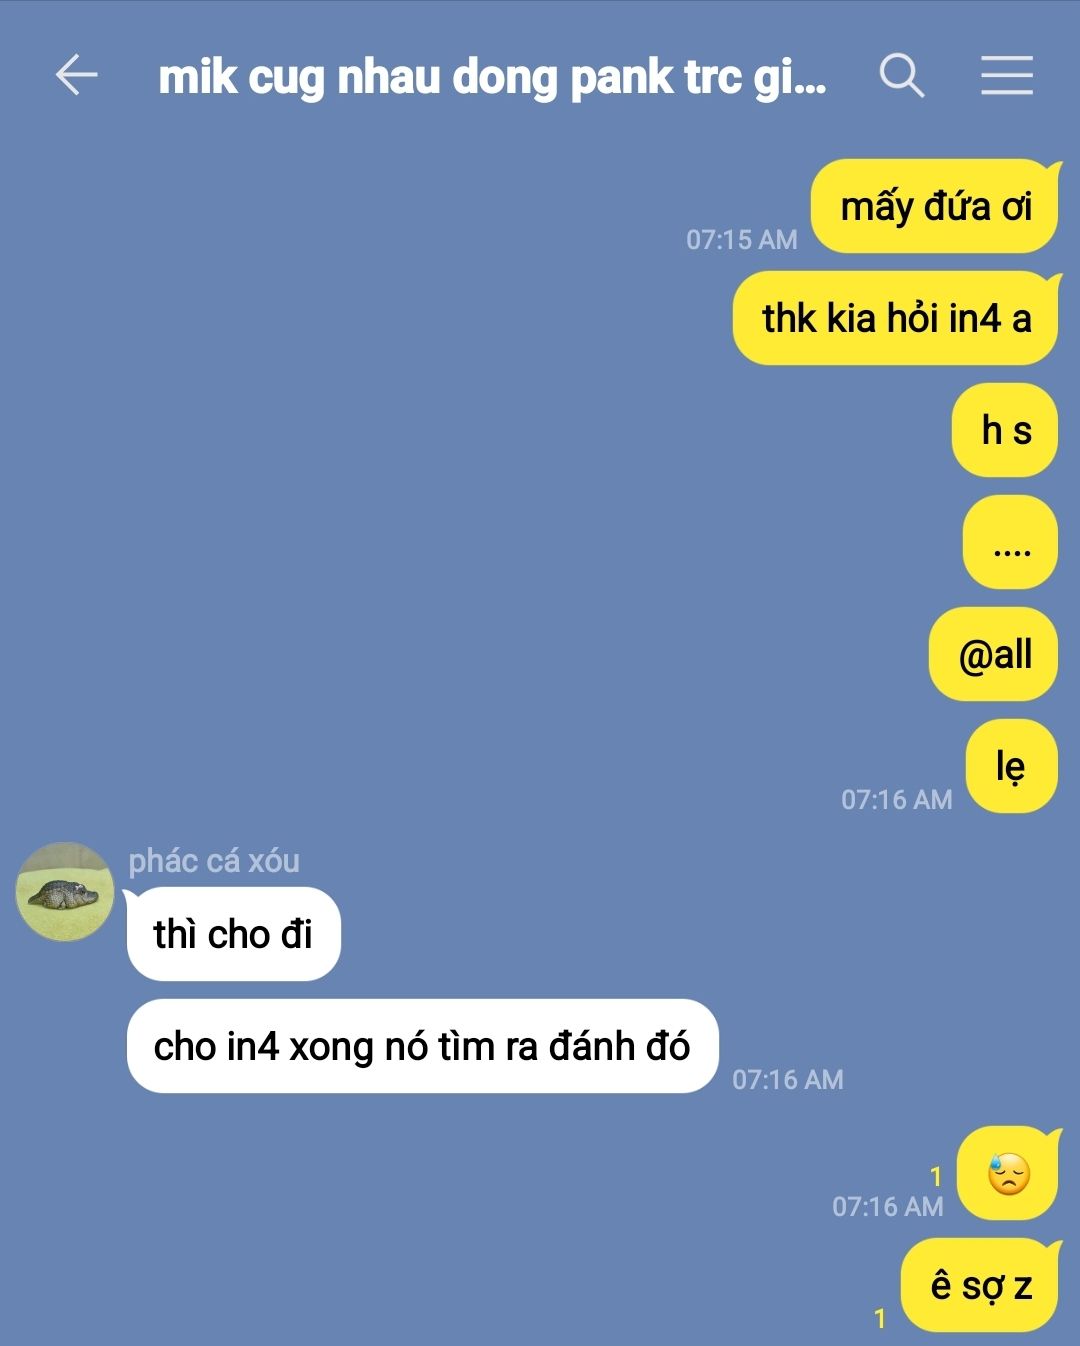Tap the crocodile profile avatar
This screenshot has height=1346, width=1080.
pos(65,891)
